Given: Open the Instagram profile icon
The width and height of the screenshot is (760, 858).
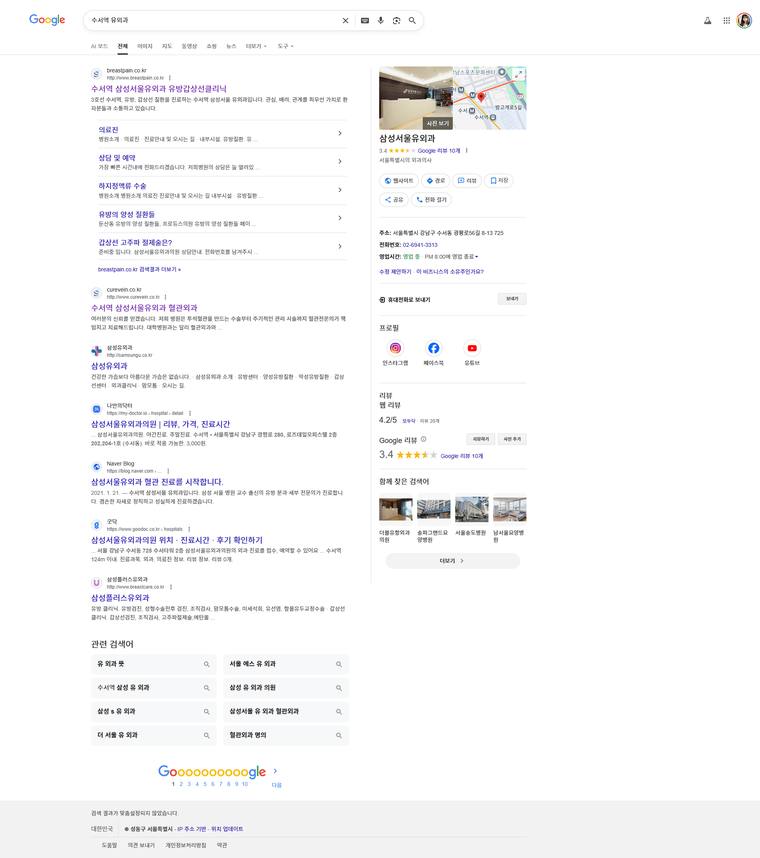Looking at the screenshot, I should coord(395,348).
